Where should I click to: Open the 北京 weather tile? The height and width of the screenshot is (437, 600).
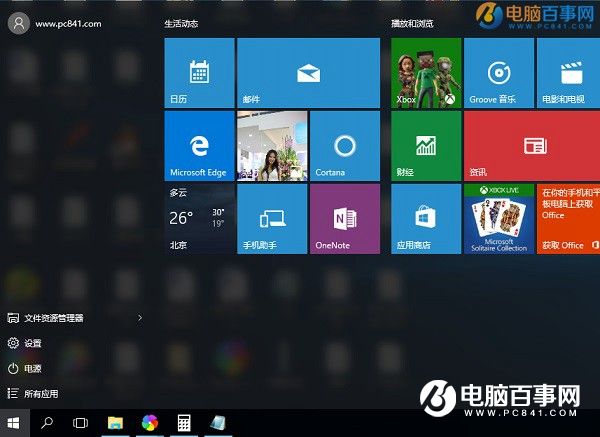point(199,218)
